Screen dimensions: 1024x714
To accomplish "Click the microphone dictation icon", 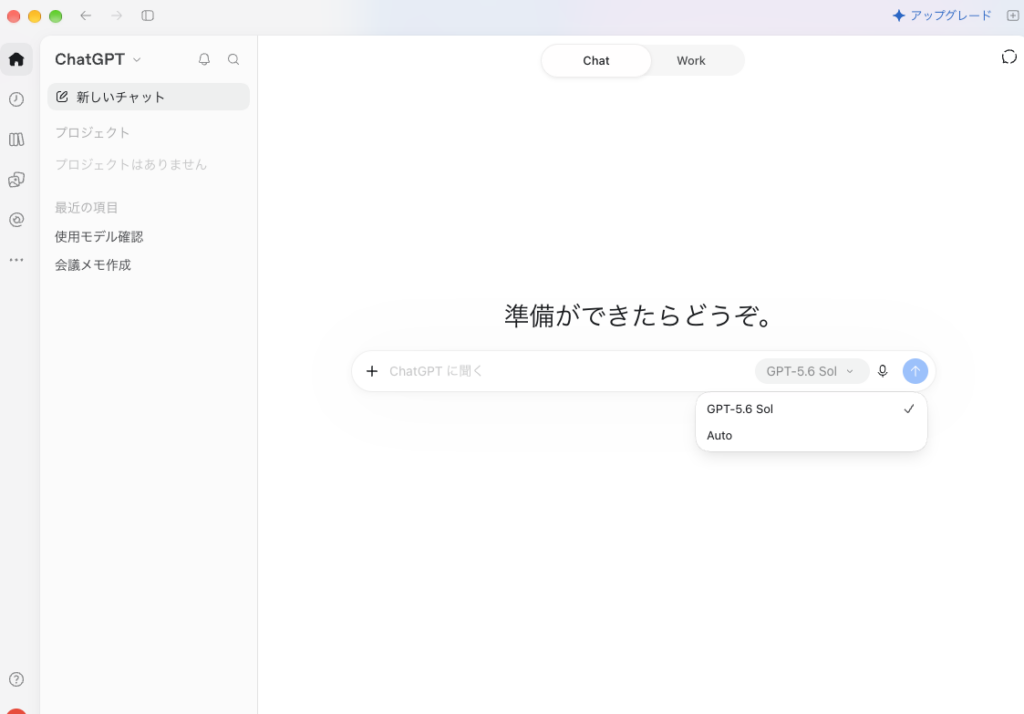I will tap(882, 371).
